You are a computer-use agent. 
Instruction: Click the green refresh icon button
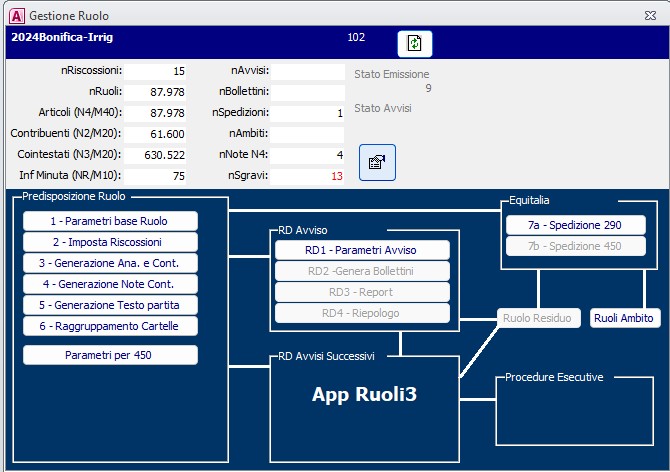(415, 44)
